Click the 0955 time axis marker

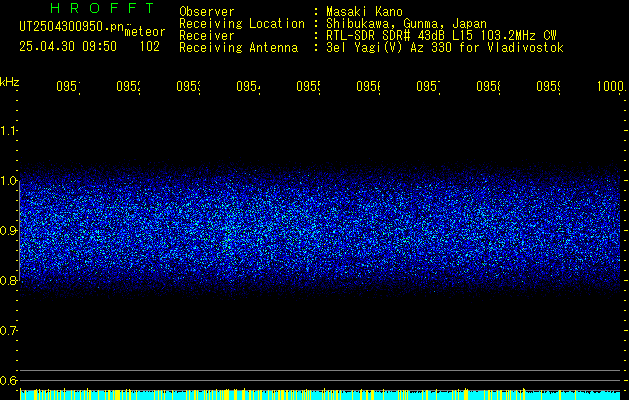308,87
